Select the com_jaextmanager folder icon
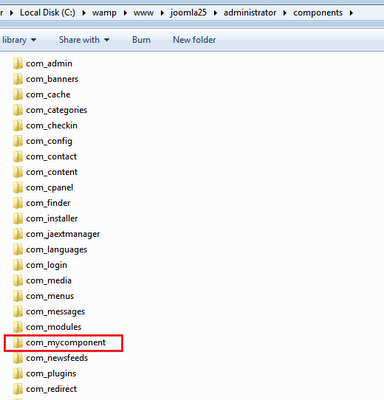Screen dimensions: 384x400 [18, 234]
